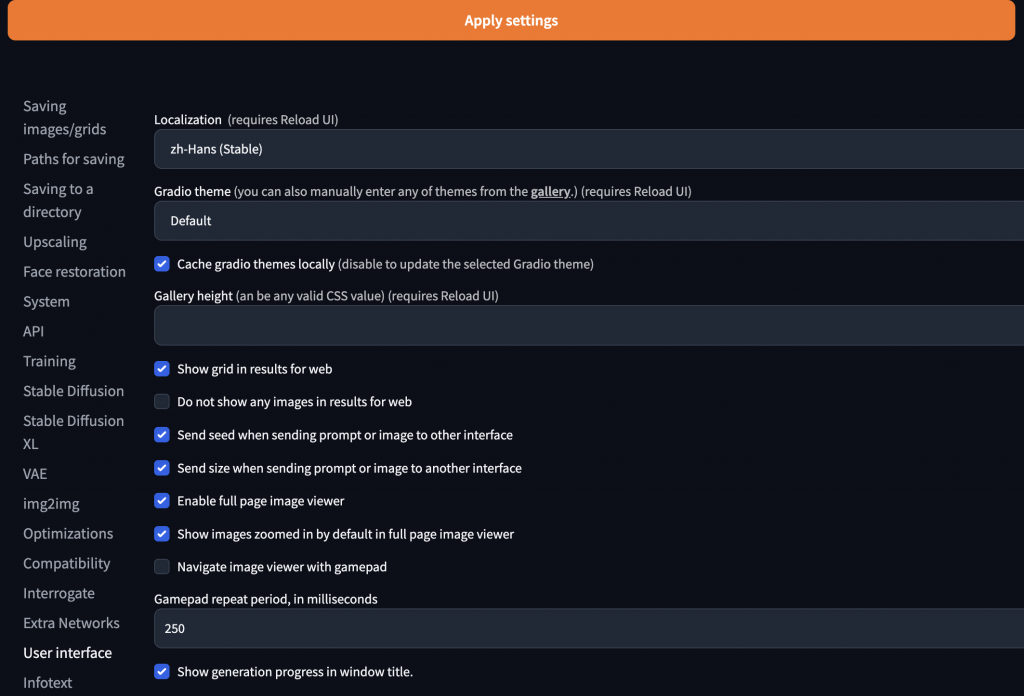The image size is (1024, 696).
Task: Disable Cache gradio themes locally
Action: pyautogui.click(x=162, y=264)
